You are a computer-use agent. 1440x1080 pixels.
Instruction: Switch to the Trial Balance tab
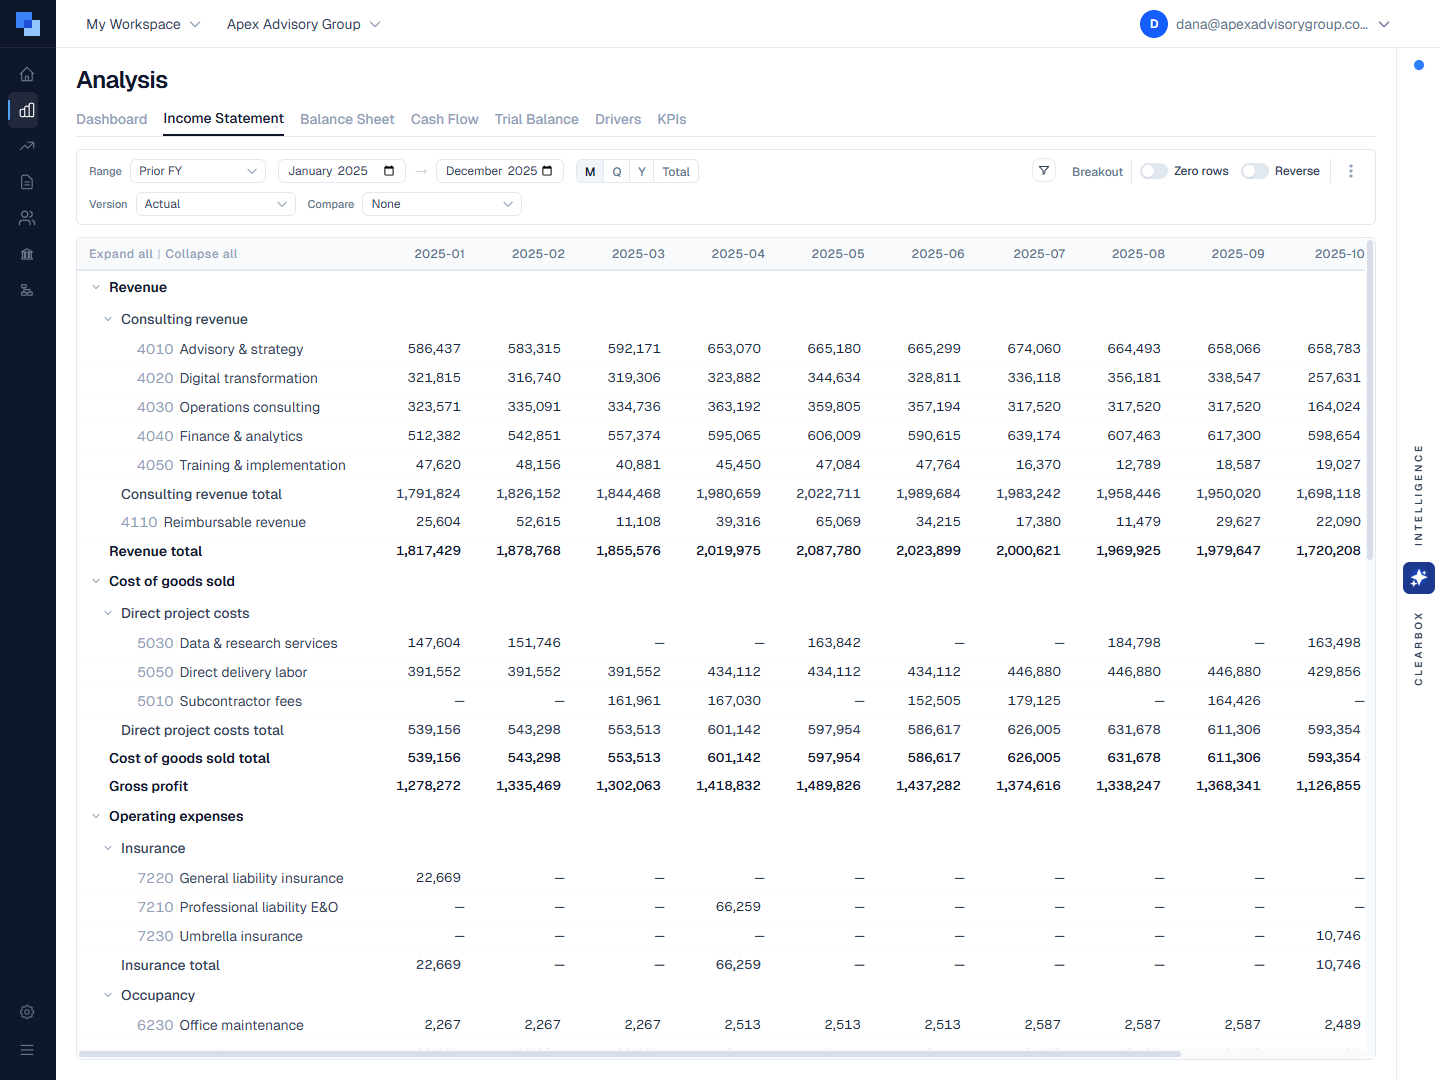pyautogui.click(x=537, y=119)
